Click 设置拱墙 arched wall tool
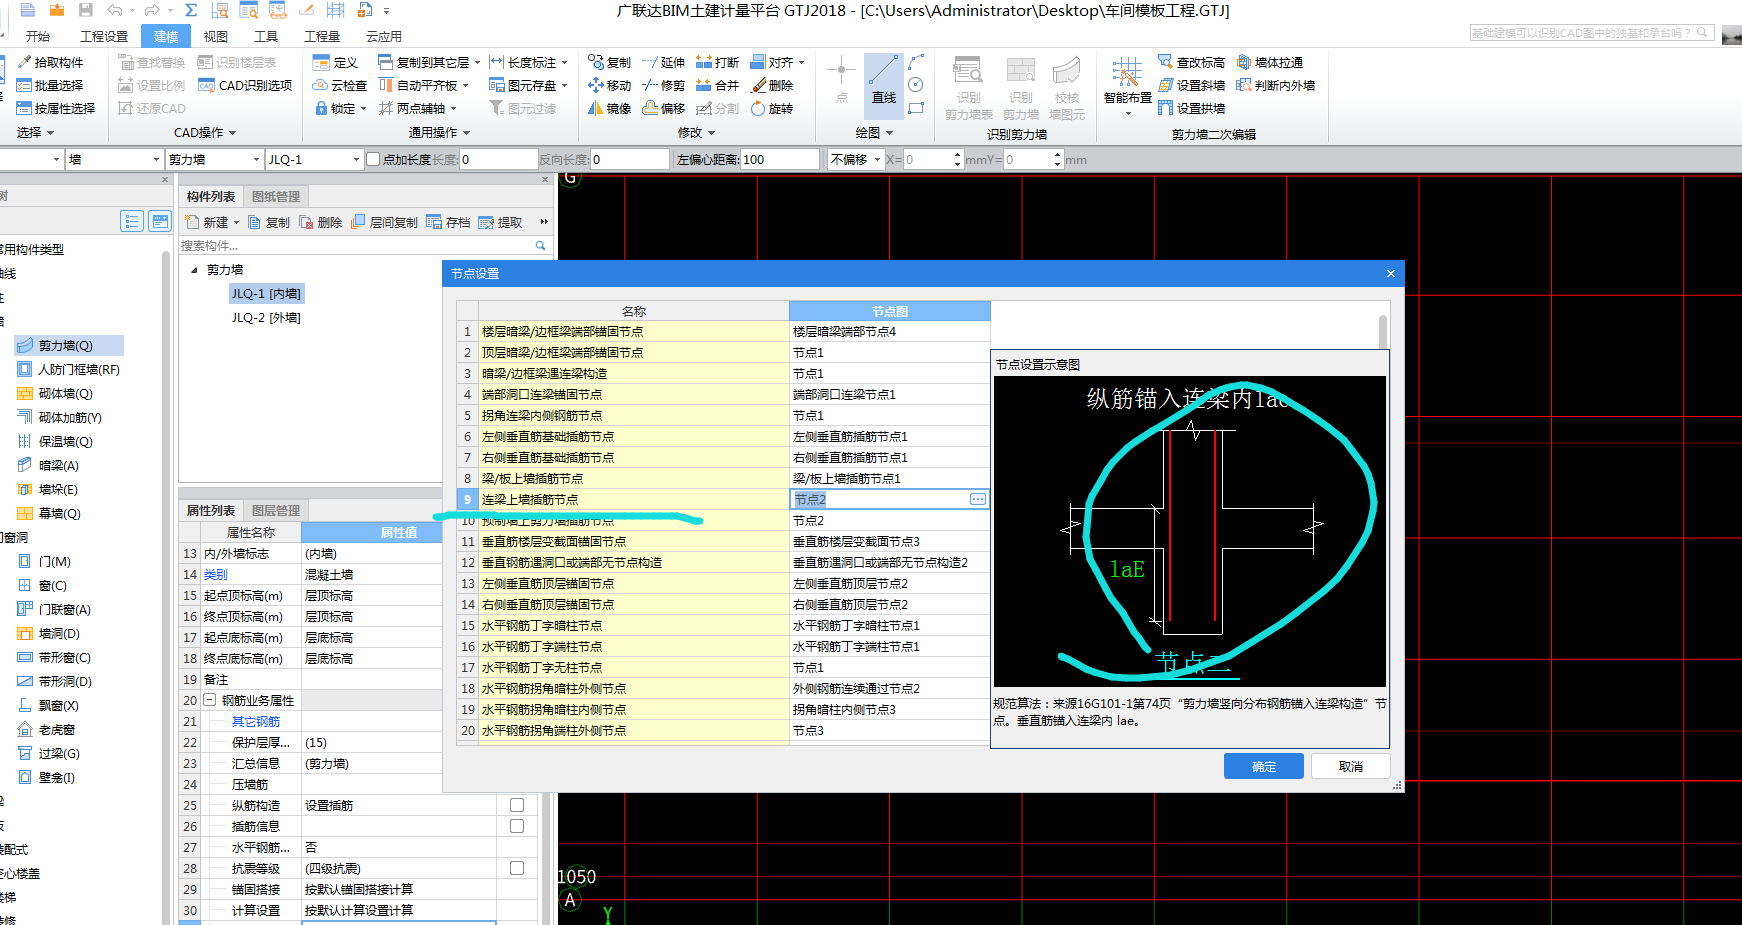This screenshot has height=925, width=1742. coord(1192,108)
